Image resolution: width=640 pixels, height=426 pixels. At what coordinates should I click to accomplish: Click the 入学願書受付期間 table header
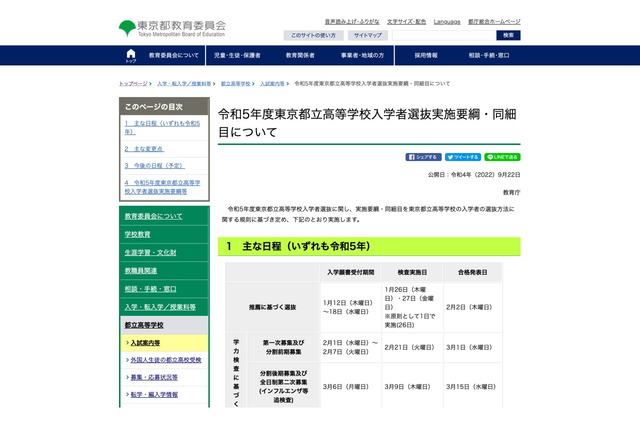coord(350,272)
